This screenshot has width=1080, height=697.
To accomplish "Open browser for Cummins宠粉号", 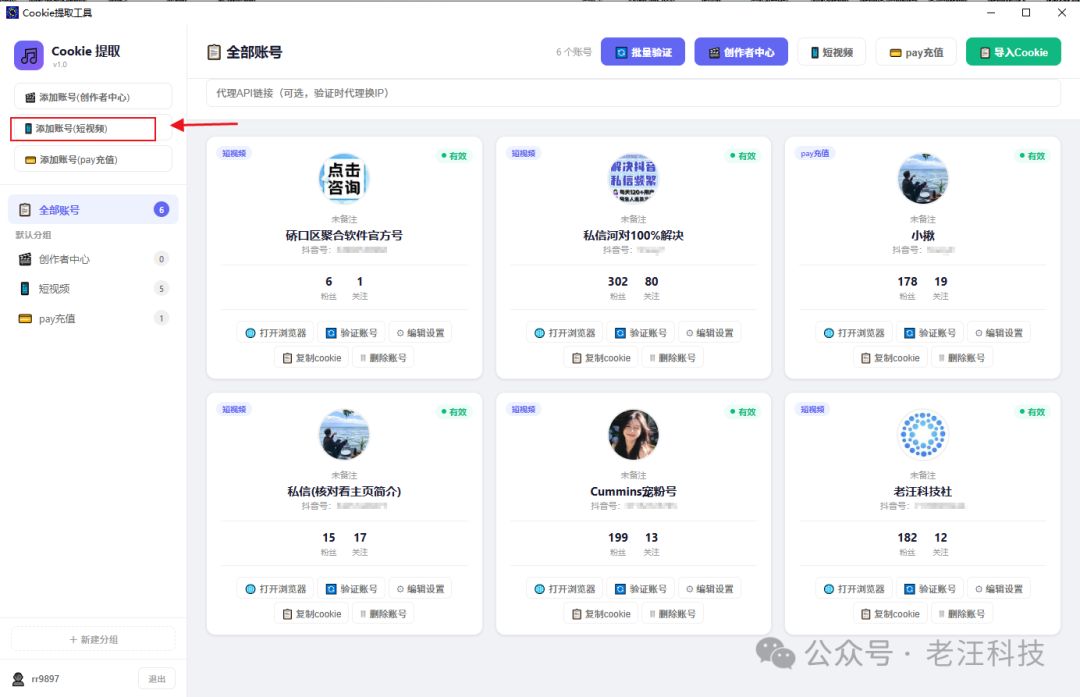I will tap(565, 589).
